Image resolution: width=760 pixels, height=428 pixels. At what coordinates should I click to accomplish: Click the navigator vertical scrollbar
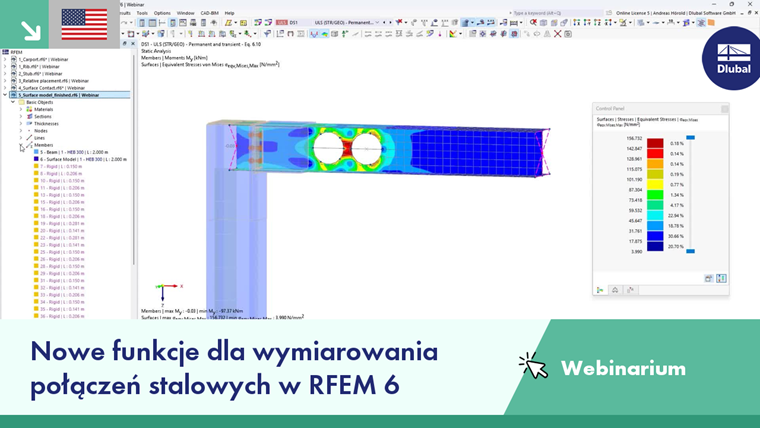(x=133, y=158)
